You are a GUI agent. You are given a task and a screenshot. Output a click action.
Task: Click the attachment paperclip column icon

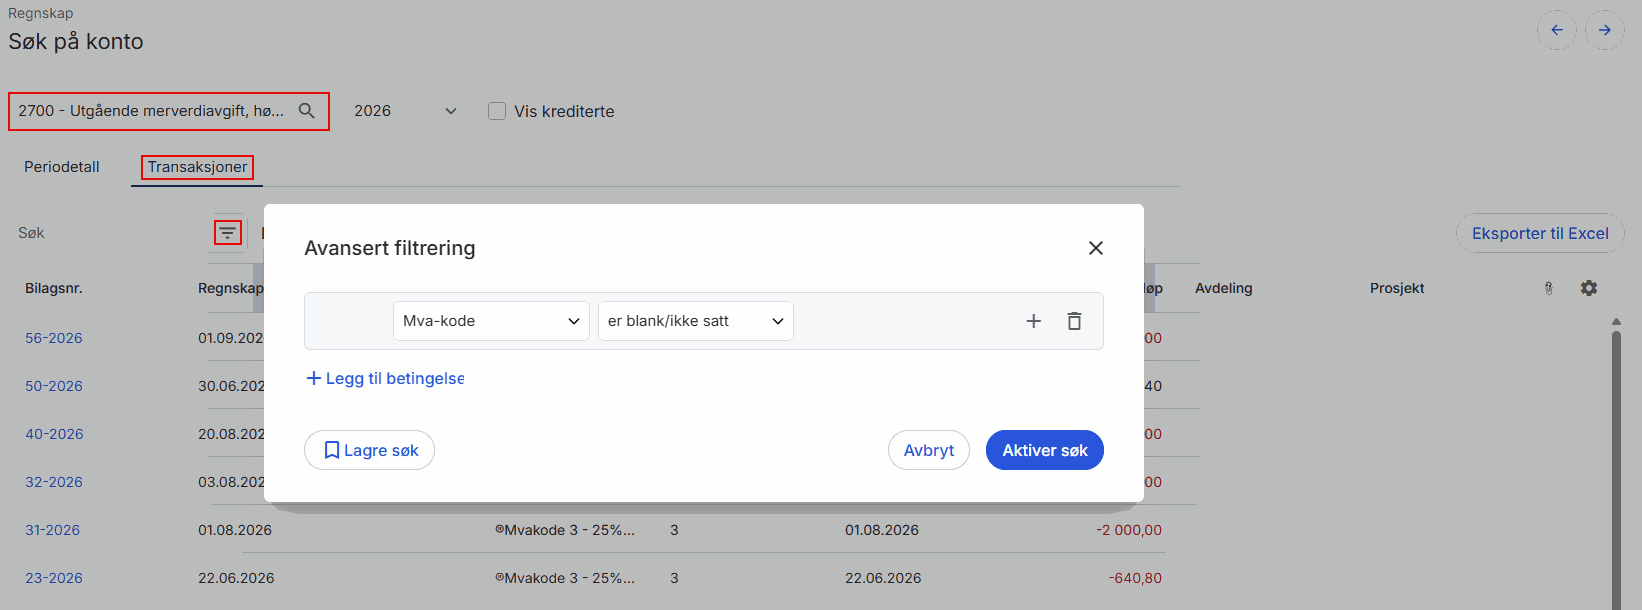(1549, 288)
